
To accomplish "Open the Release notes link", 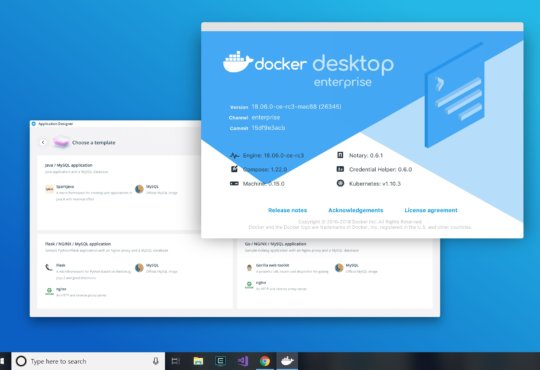I will [x=287, y=210].
